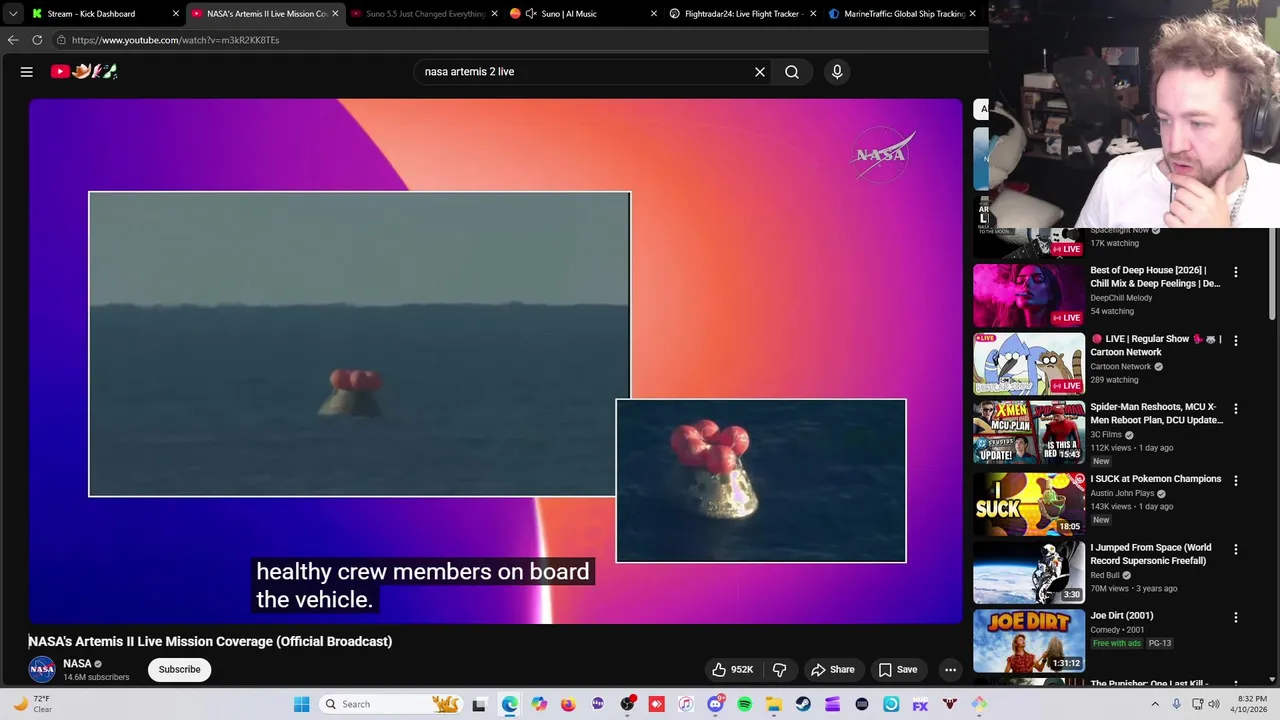The height and width of the screenshot is (720, 1280).
Task: Open Task View on the taskbar
Action: [479, 704]
